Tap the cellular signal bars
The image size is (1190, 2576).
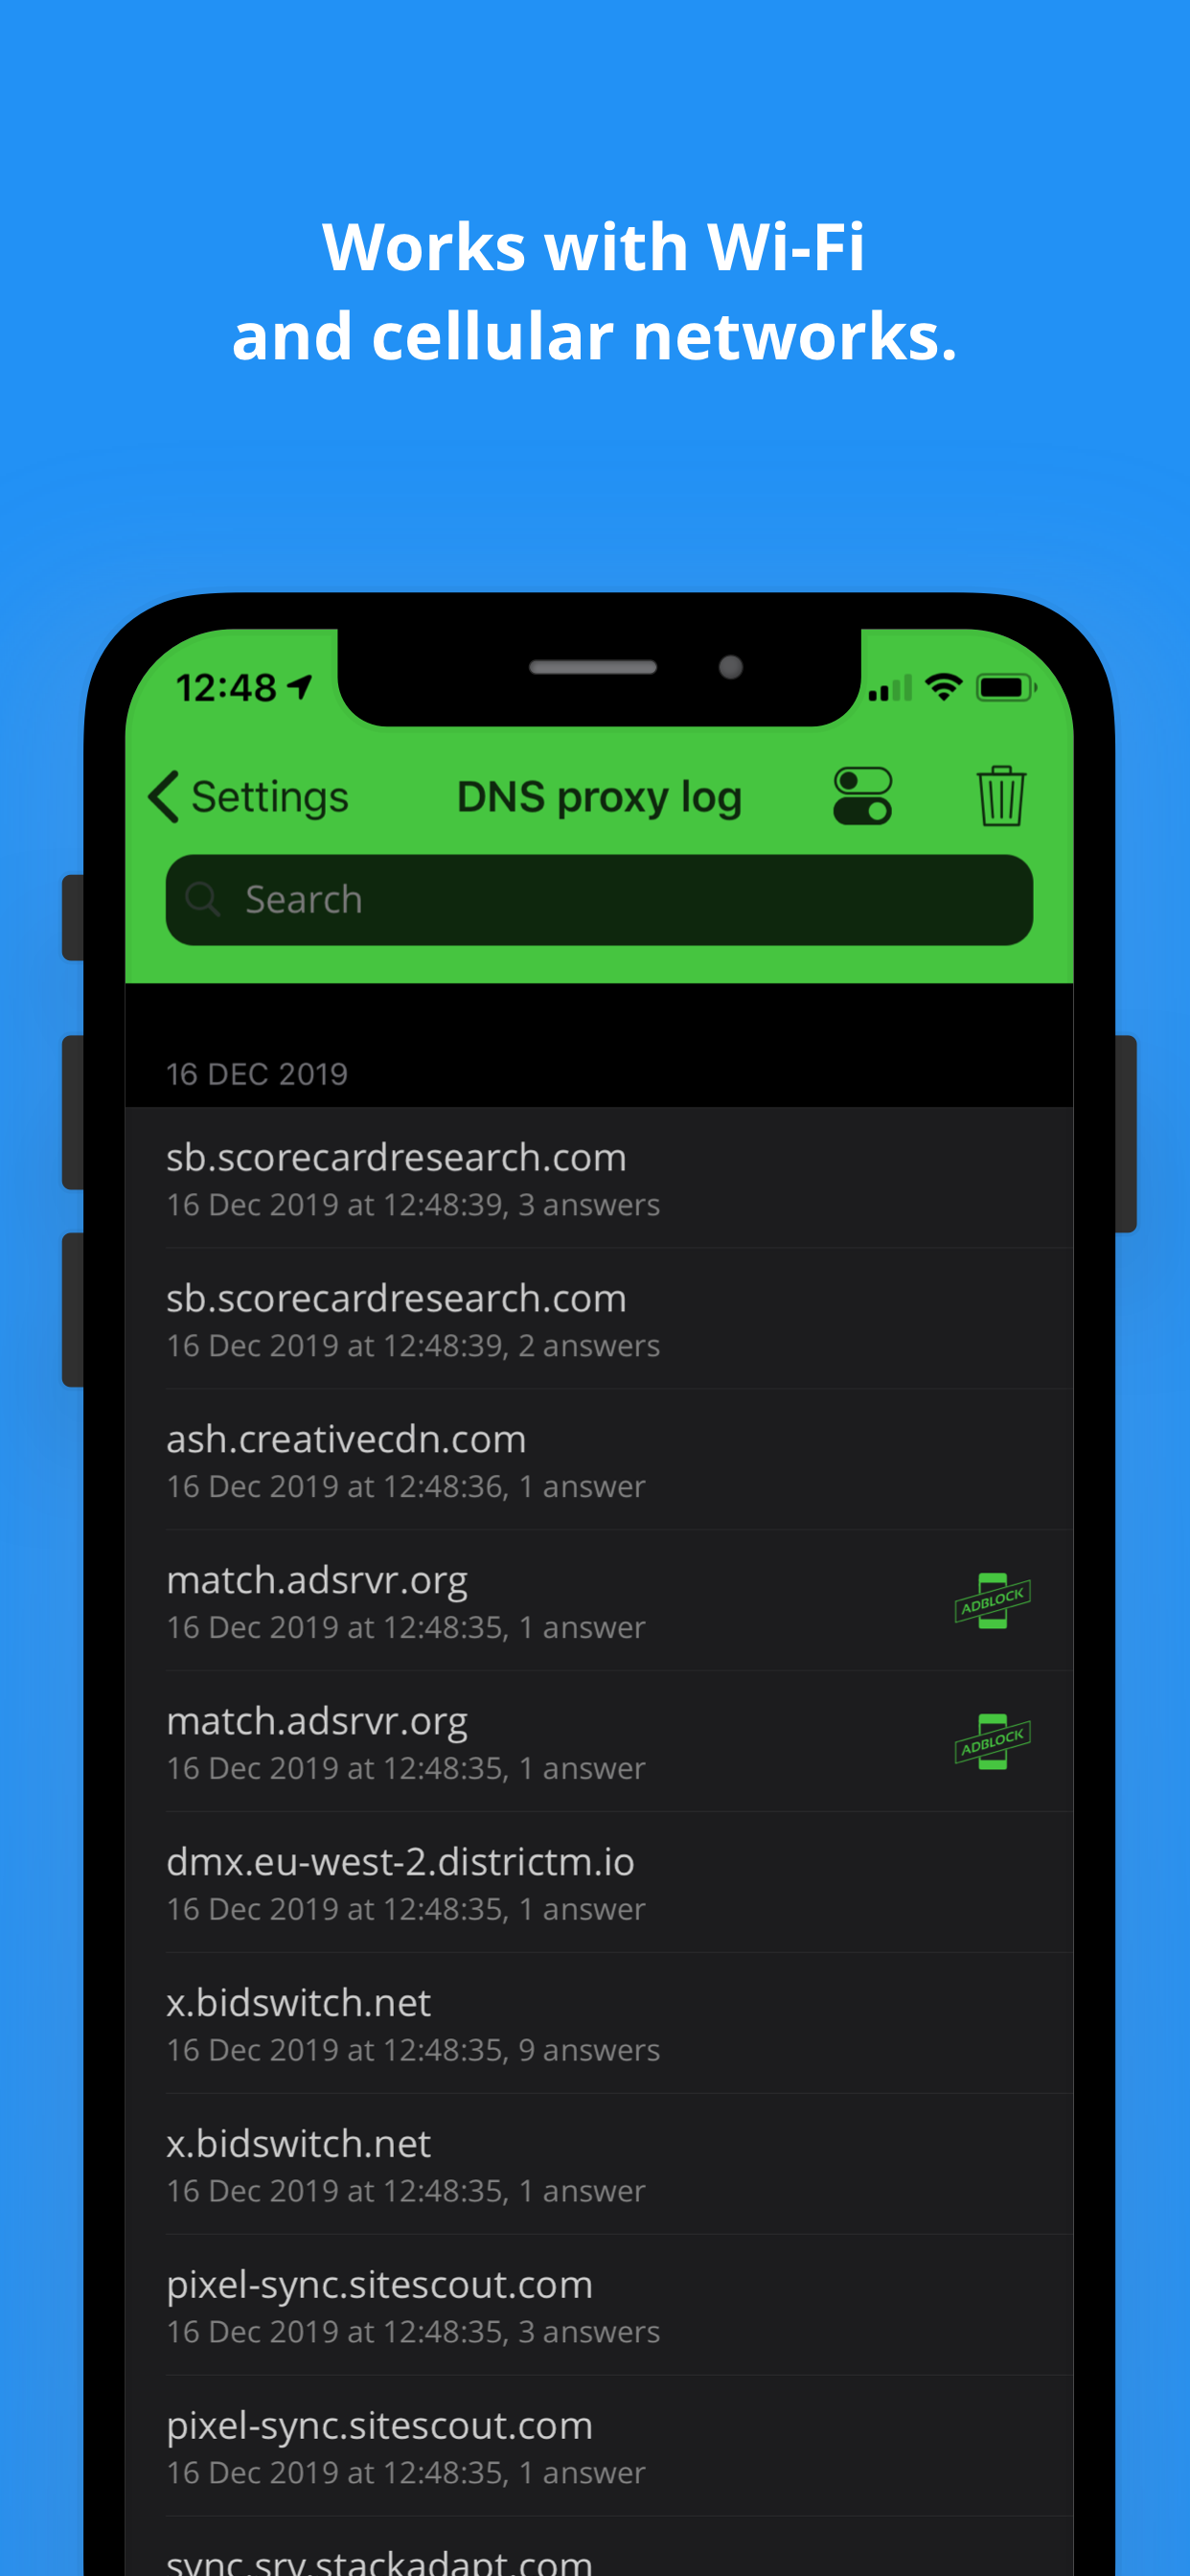pos(890,688)
